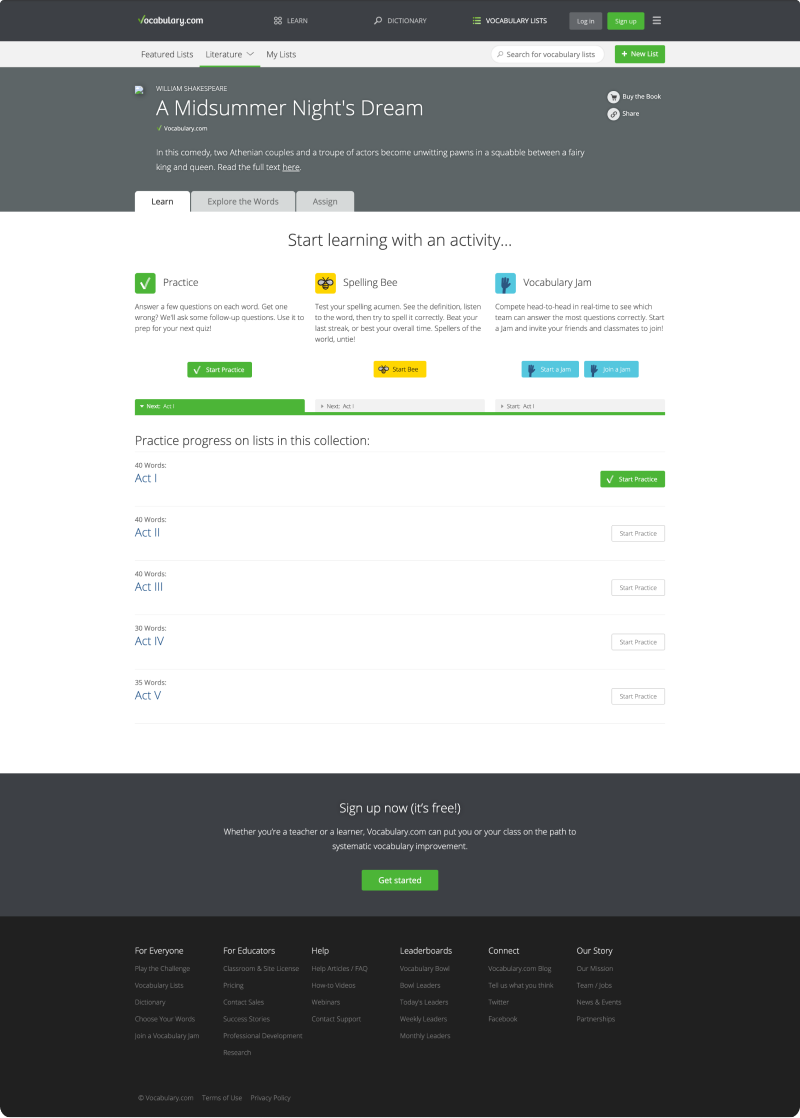Switch to the Explore the Words tab
Image resolution: width=800 pixels, height=1118 pixels.
[x=243, y=202]
